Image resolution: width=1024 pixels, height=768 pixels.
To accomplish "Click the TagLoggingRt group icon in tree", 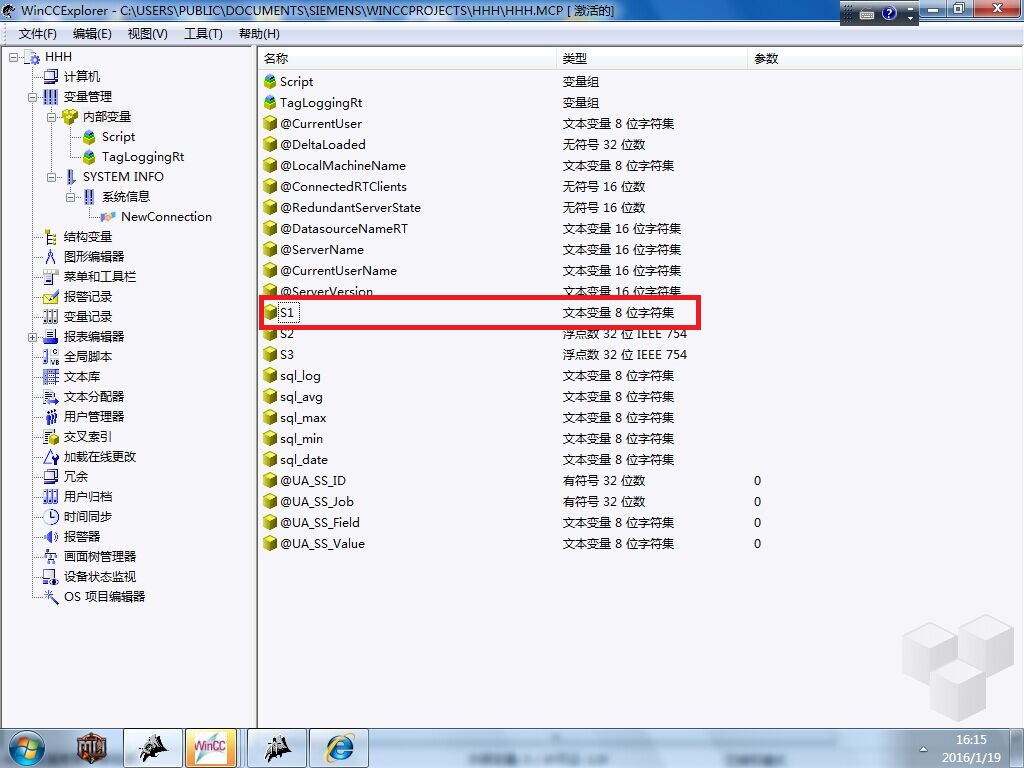I will [x=89, y=157].
